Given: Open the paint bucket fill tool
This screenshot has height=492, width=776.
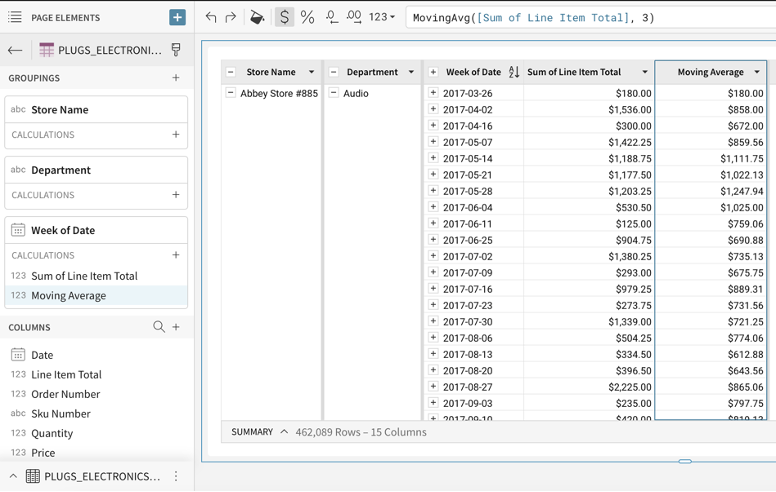Looking at the screenshot, I should point(257,17).
